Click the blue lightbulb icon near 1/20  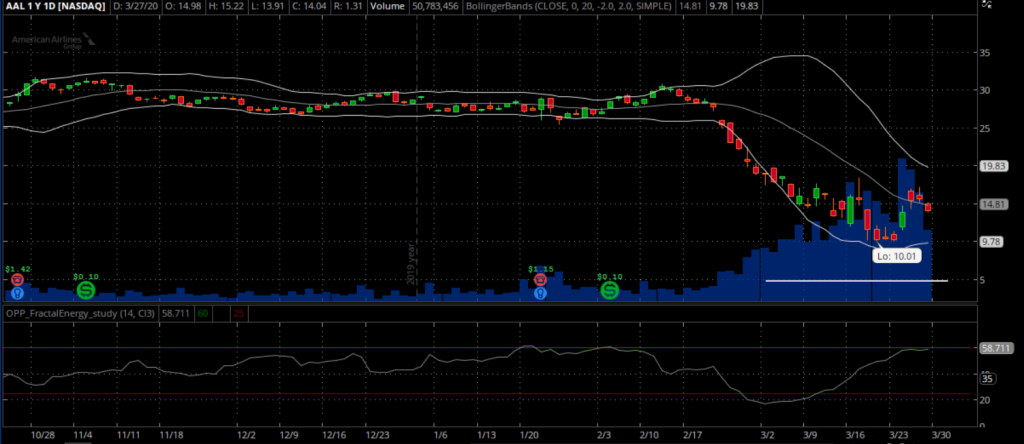point(540,293)
